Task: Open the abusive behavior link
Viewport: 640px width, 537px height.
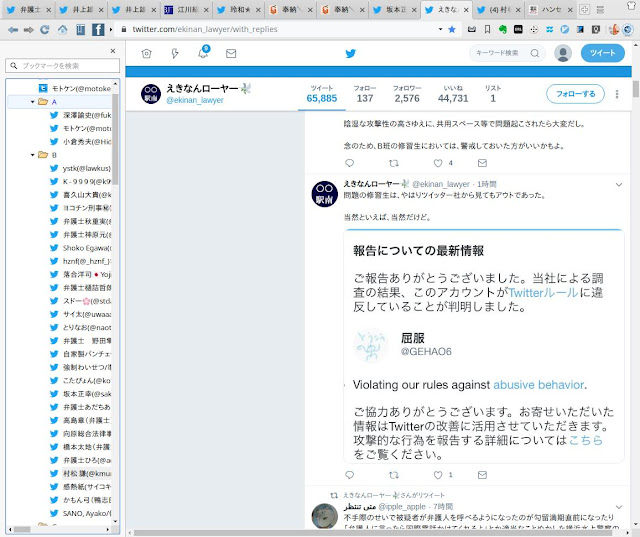Action: [x=538, y=385]
